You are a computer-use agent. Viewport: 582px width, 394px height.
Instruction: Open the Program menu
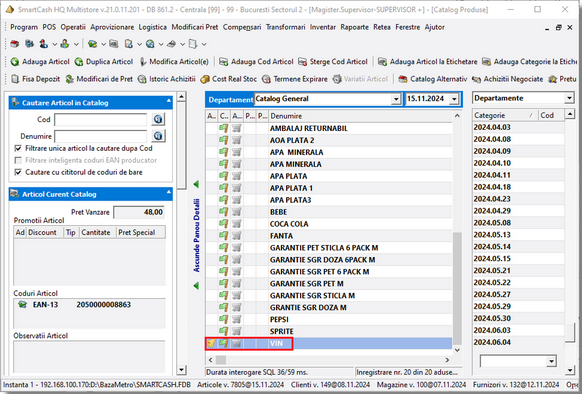[24, 27]
